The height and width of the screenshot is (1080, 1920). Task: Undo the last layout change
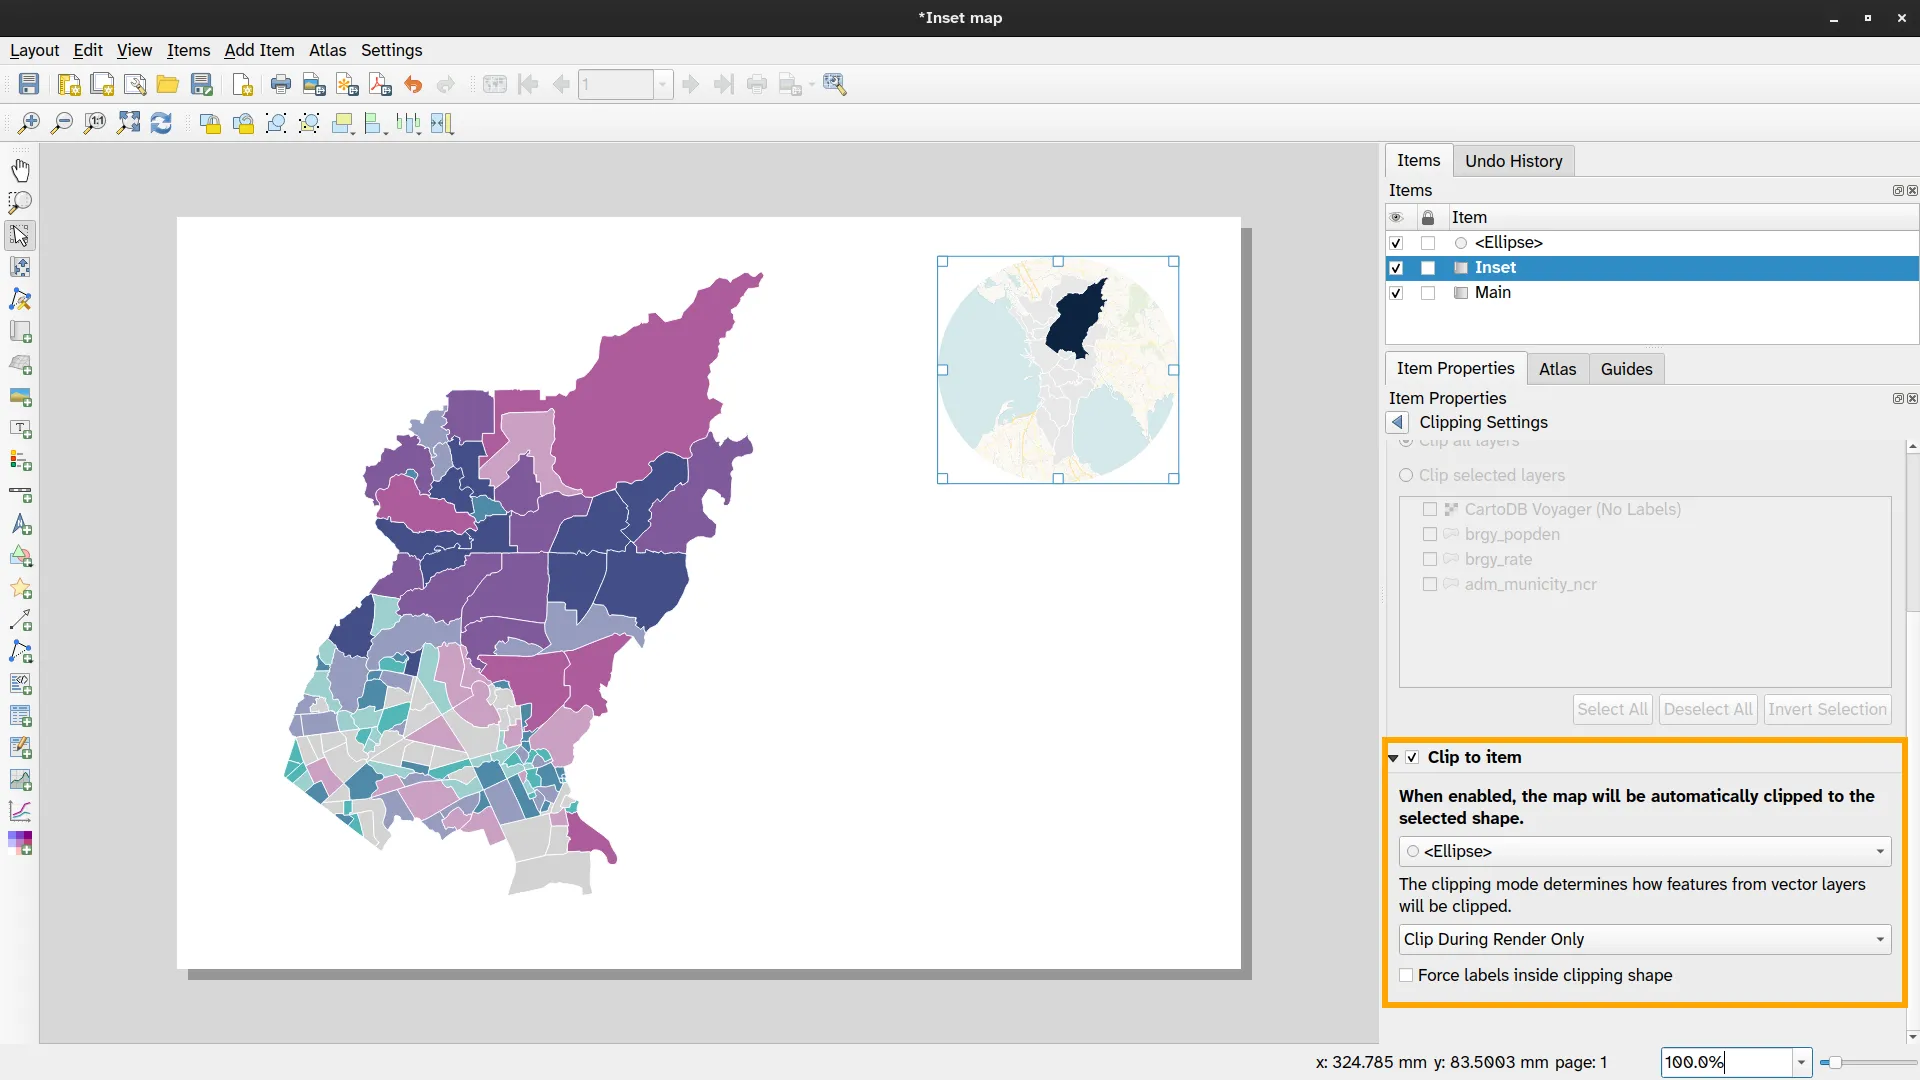414,84
